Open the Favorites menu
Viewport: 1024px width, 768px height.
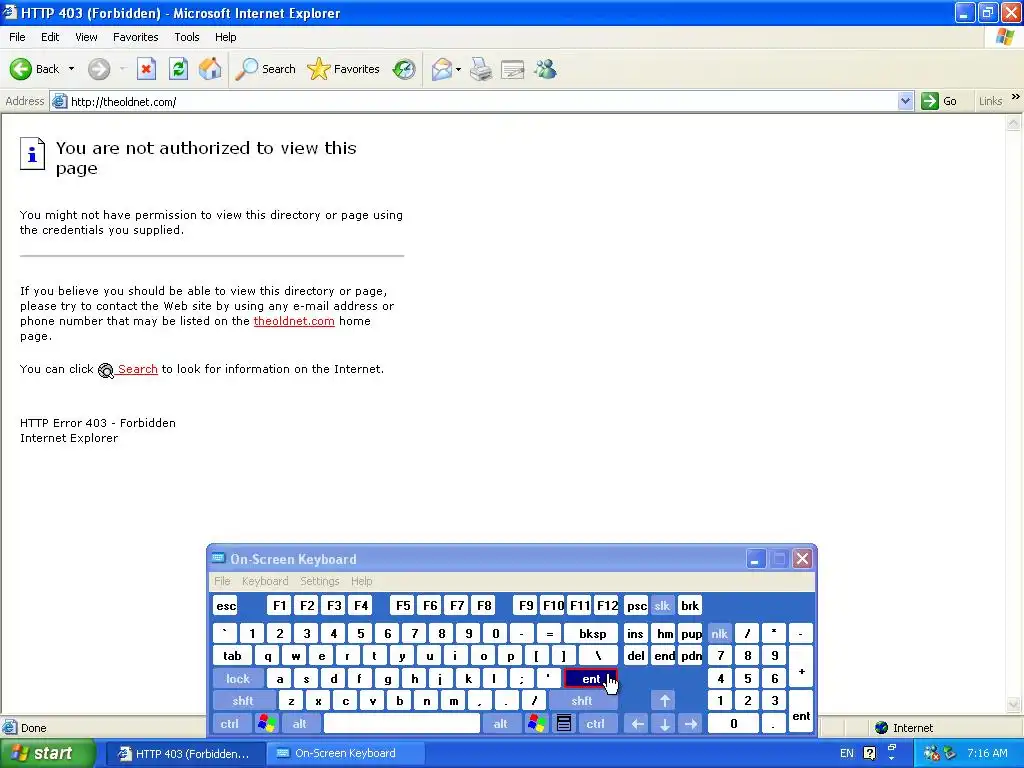coord(135,37)
